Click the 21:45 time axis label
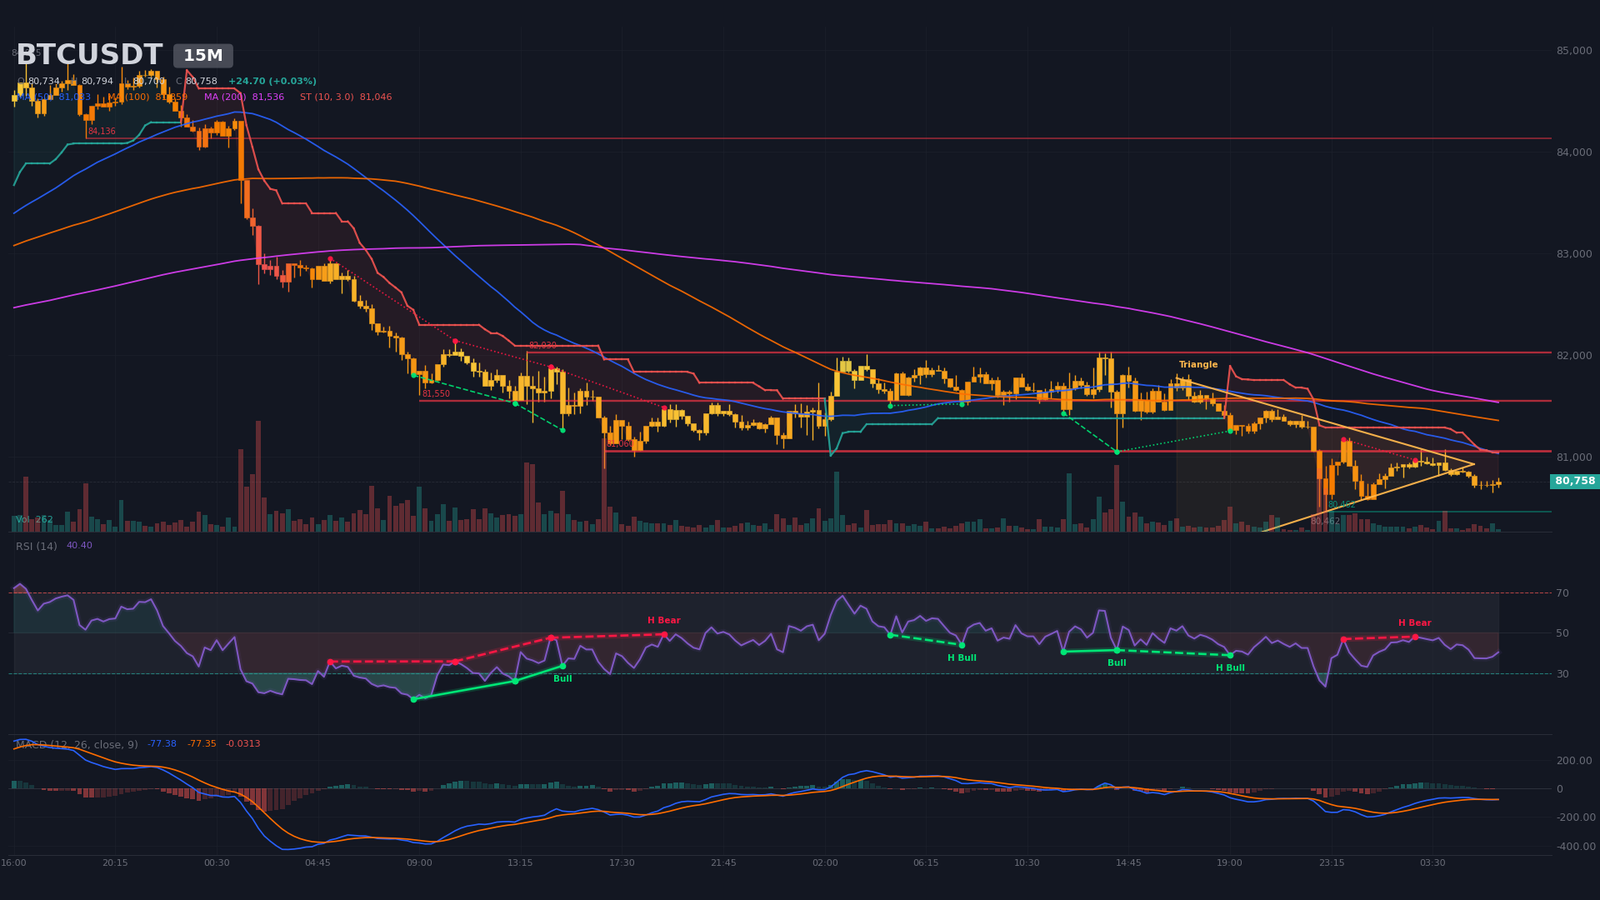 pos(723,863)
